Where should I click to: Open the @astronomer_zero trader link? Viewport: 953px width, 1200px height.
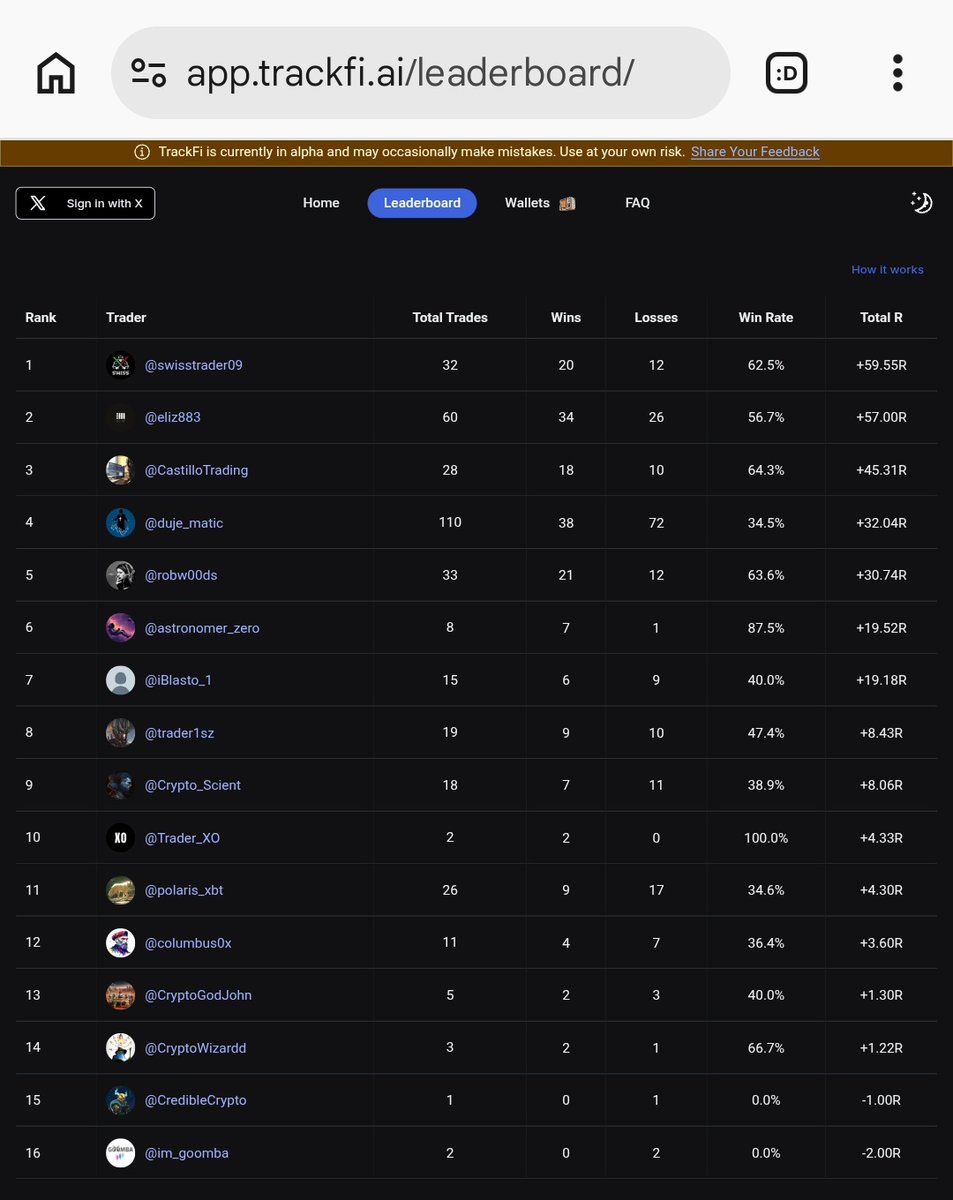click(202, 628)
